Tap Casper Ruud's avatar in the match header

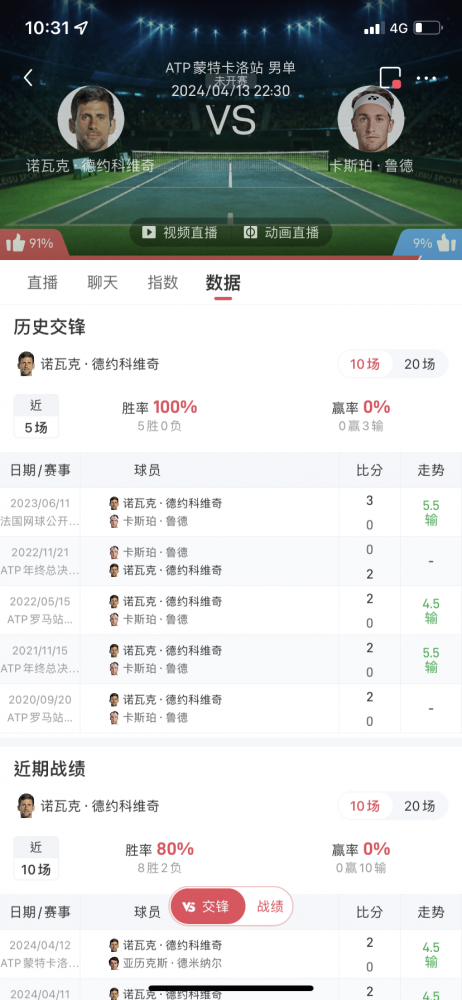coord(371,119)
